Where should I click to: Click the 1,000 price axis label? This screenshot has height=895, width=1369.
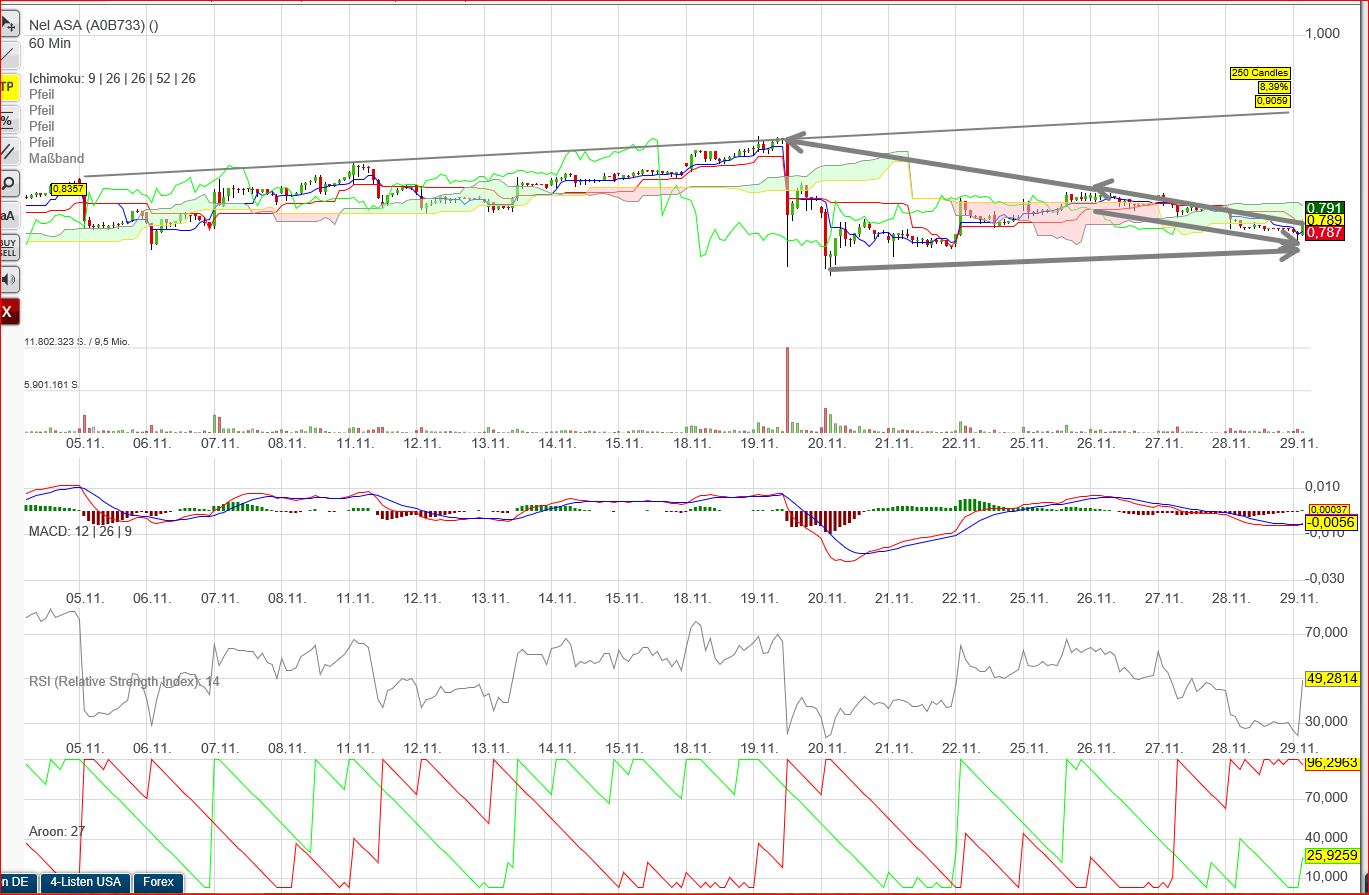coord(1322,34)
